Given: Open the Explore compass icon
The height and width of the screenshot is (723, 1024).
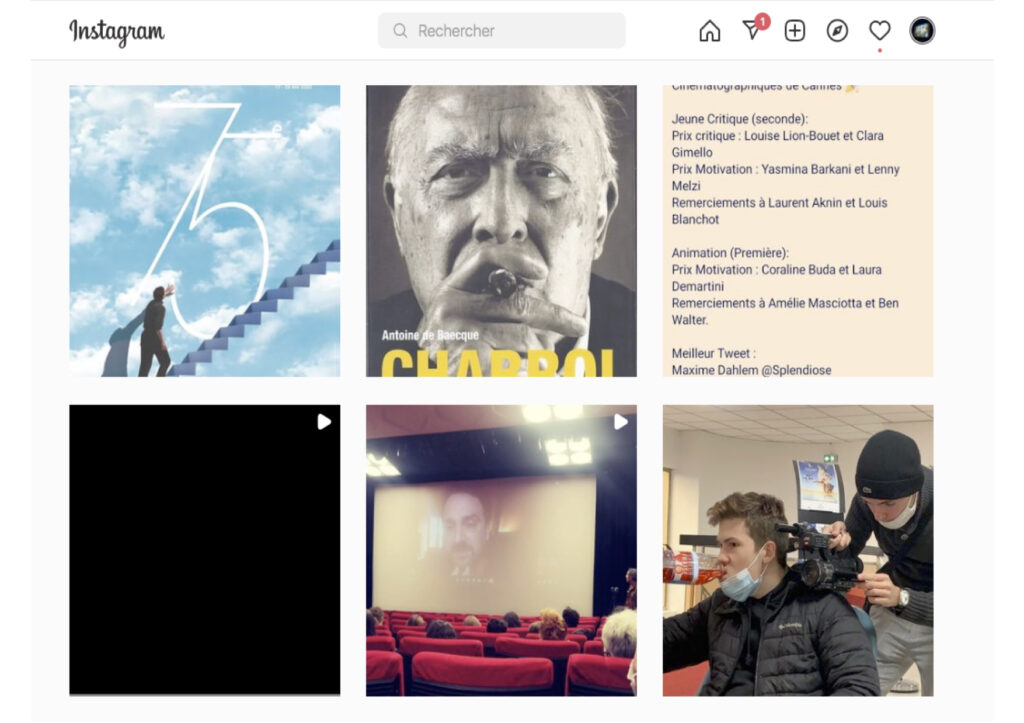Looking at the screenshot, I should [837, 31].
